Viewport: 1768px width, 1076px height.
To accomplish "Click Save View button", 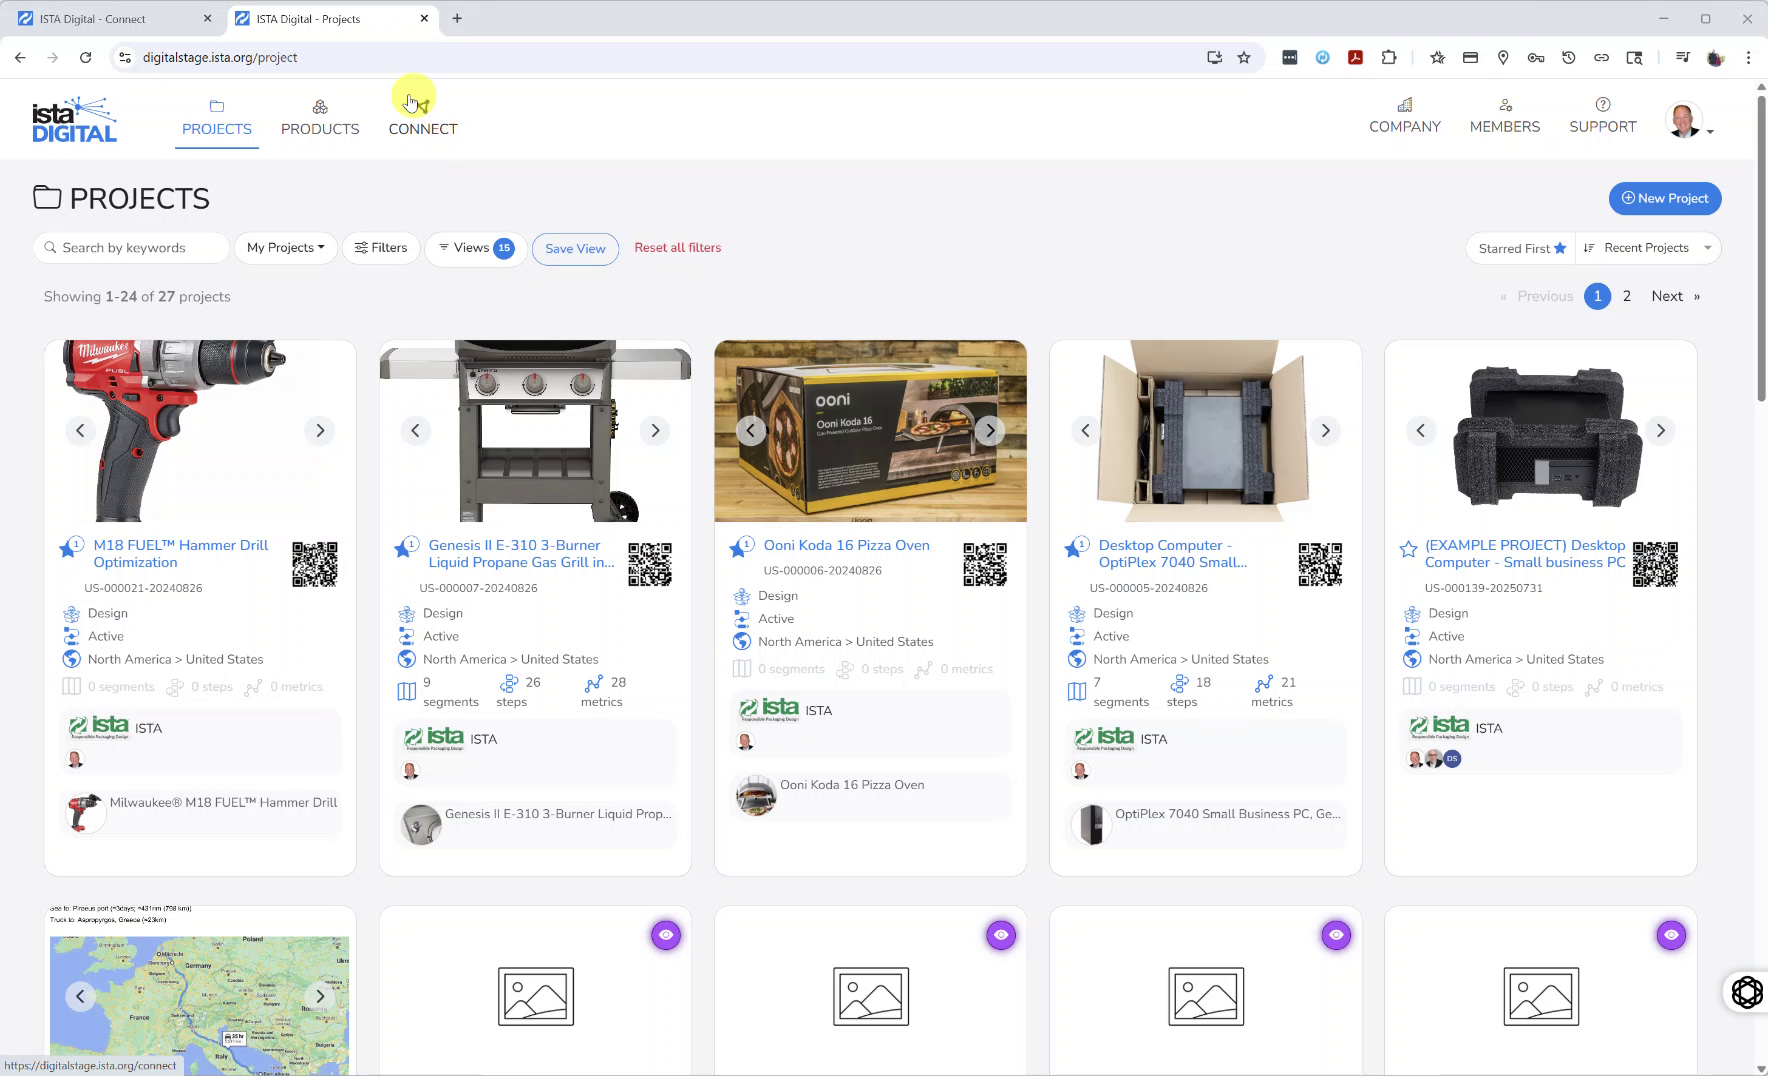I will (575, 249).
